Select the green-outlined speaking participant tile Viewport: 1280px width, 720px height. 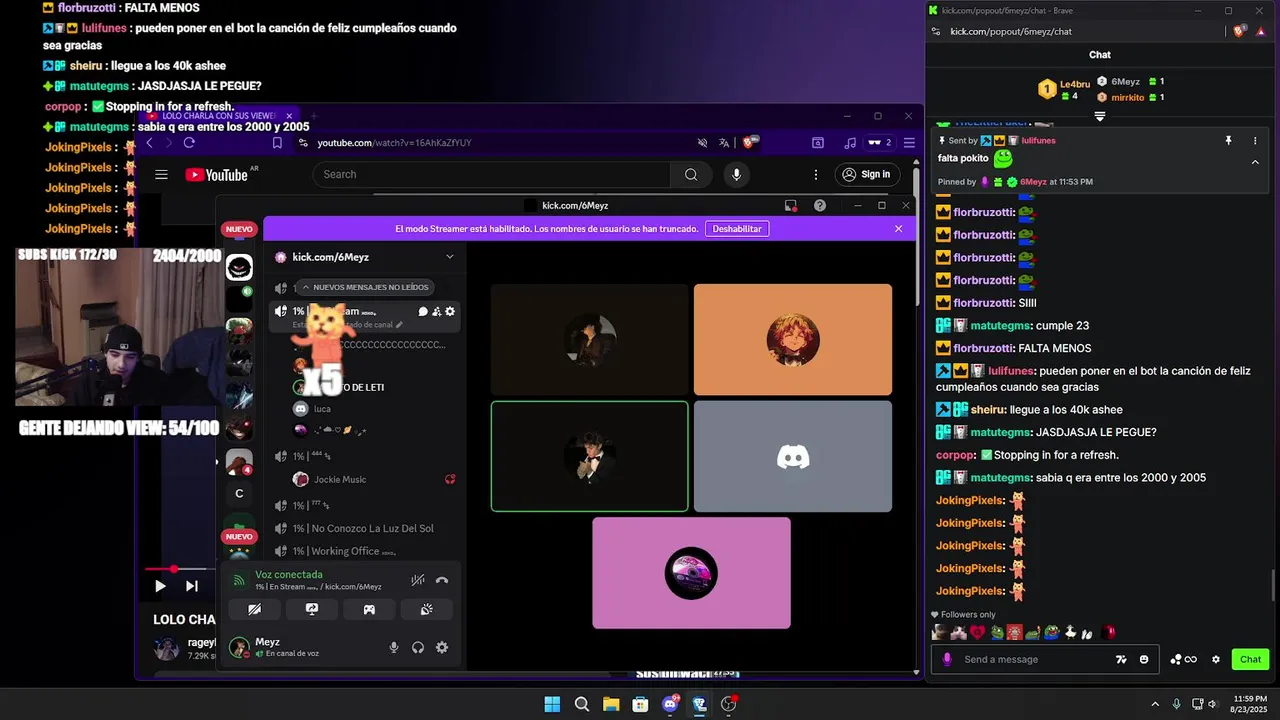coord(590,456)
